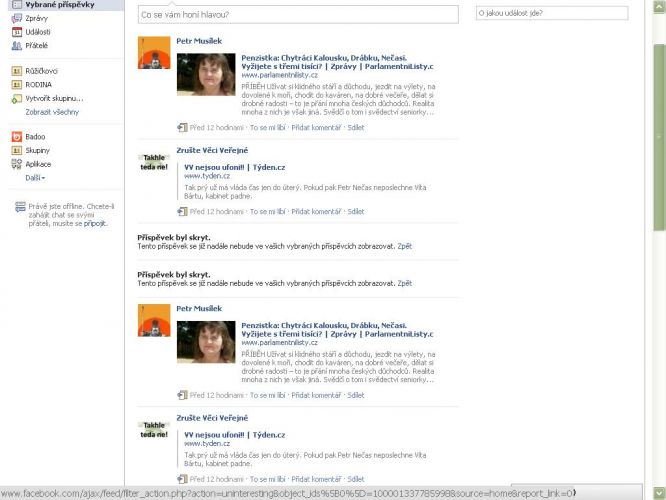This screenshot has width=666, height=500.
Task: Click www.parlamentnilisty.cz URL in topmost post
Action: [x=279, y=75]
